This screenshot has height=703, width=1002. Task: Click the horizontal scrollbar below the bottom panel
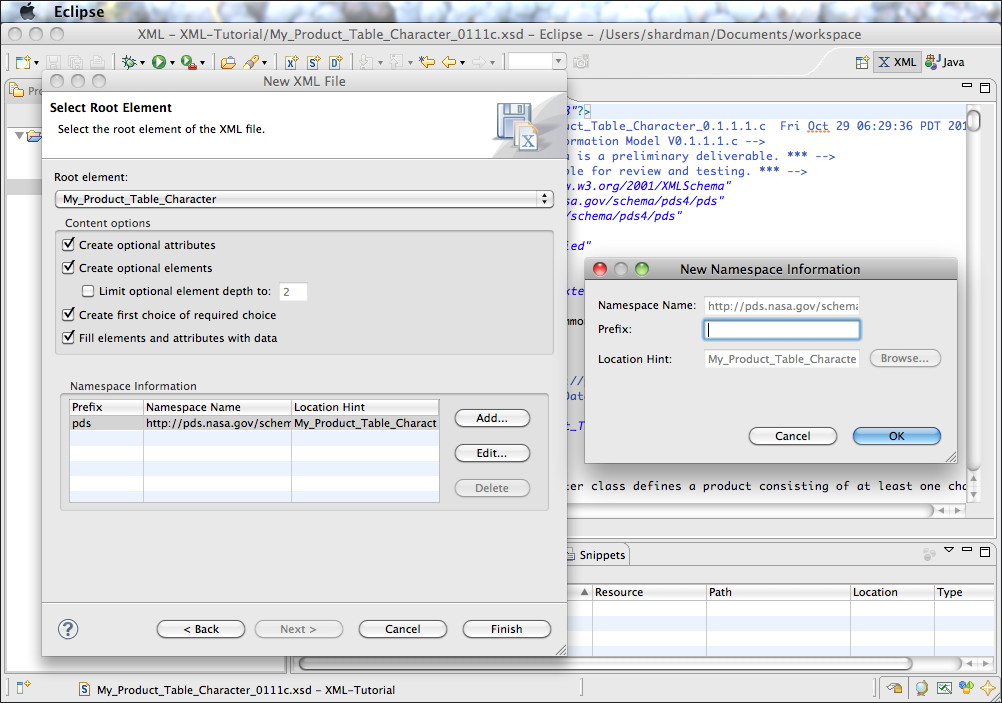tap(605, 663)
